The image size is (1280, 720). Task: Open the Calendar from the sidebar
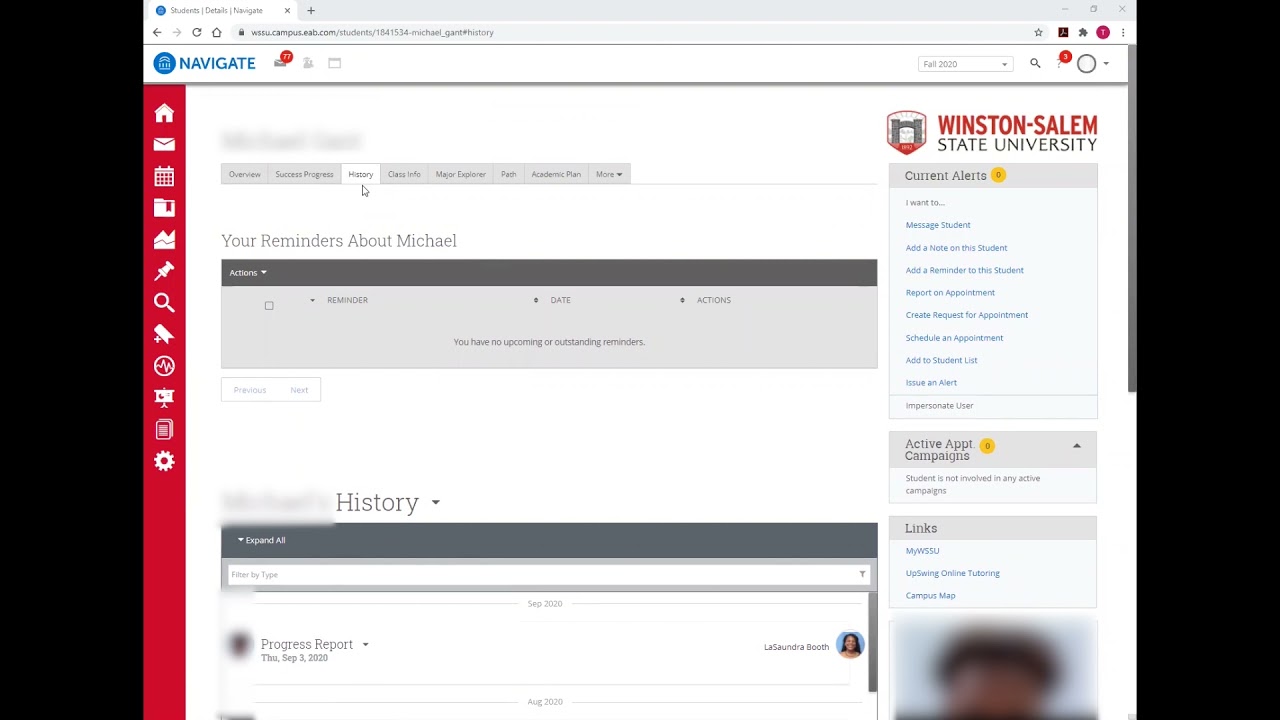(x=164, y=176)
